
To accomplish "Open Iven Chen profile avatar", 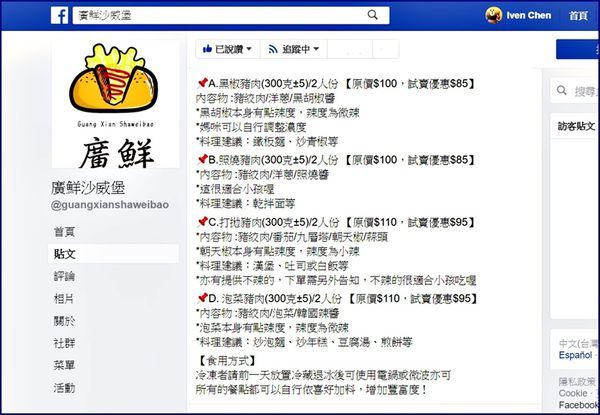I will (x=494, y=15).
